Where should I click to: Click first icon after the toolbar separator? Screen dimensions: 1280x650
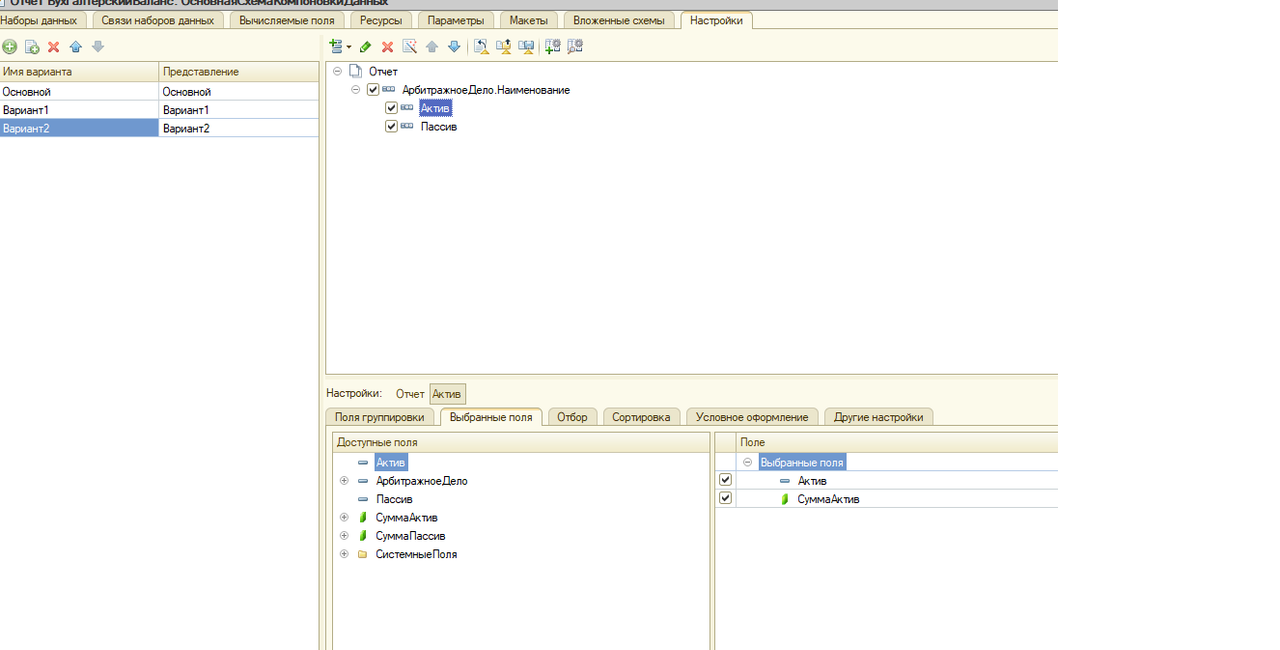coord(481,46)
